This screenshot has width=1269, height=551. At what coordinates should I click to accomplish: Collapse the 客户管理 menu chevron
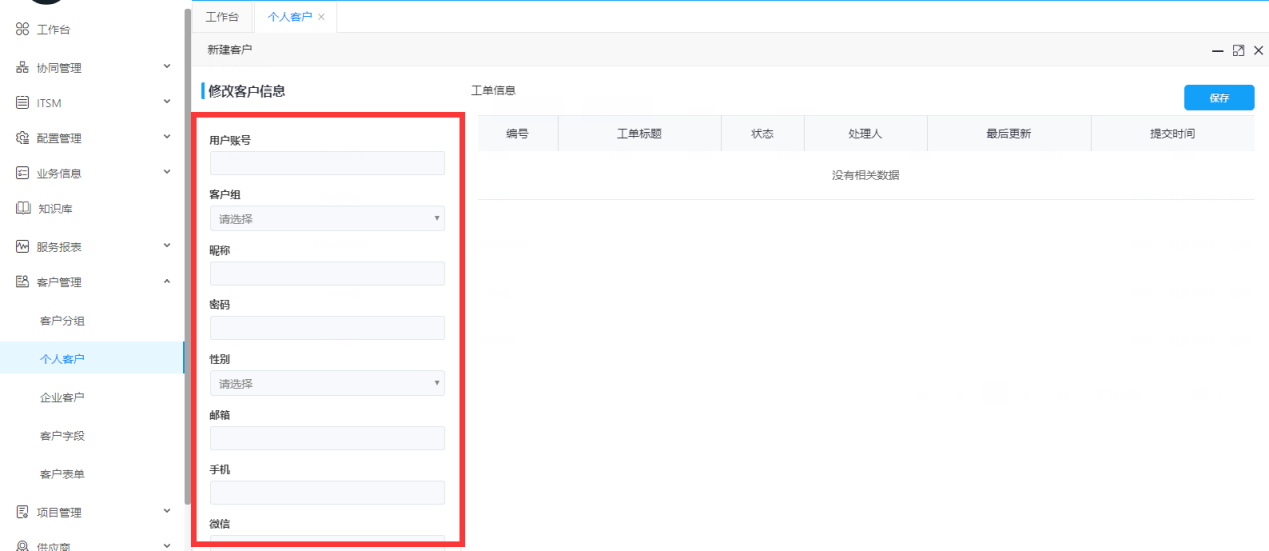(x=167, y=282)
